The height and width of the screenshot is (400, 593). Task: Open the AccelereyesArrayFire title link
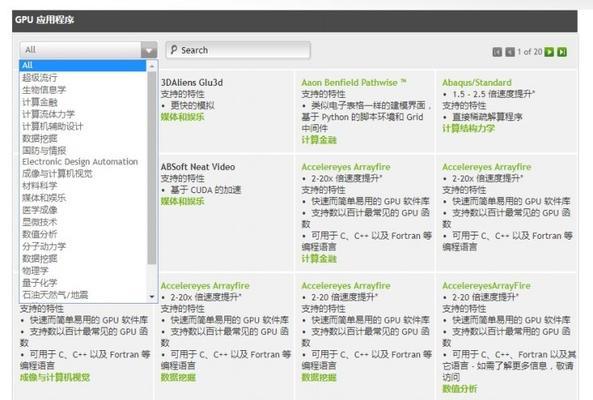click(x=486, y=285)
